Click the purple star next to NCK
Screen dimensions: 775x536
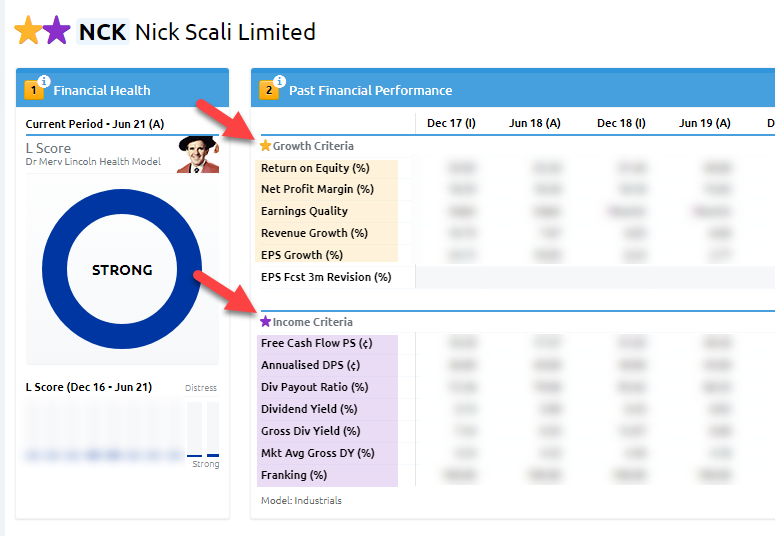click(56, 31)
